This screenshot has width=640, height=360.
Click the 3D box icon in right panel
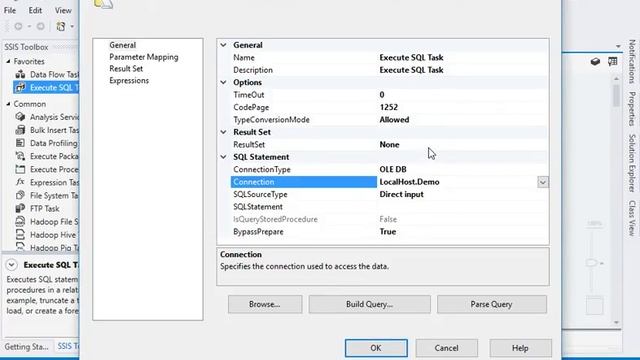pos(595,62)
